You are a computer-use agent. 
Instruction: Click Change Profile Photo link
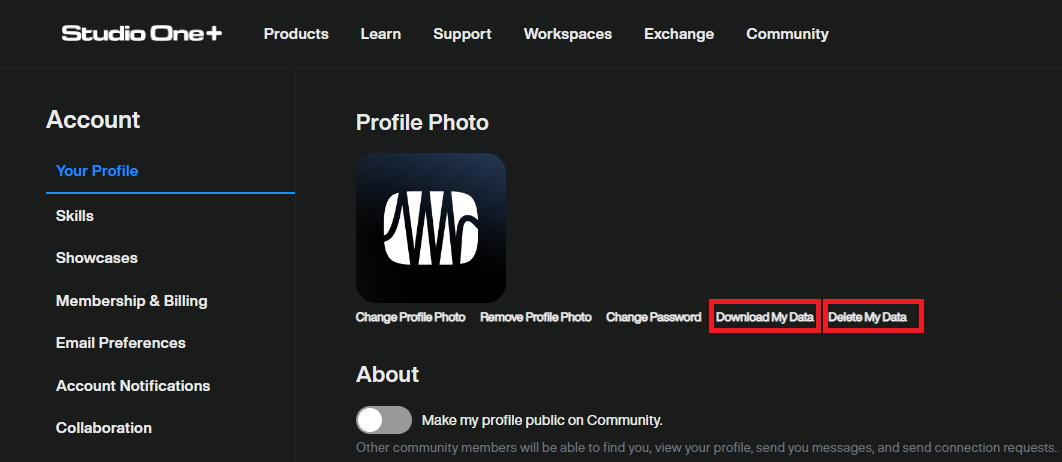tap(410, 317)
